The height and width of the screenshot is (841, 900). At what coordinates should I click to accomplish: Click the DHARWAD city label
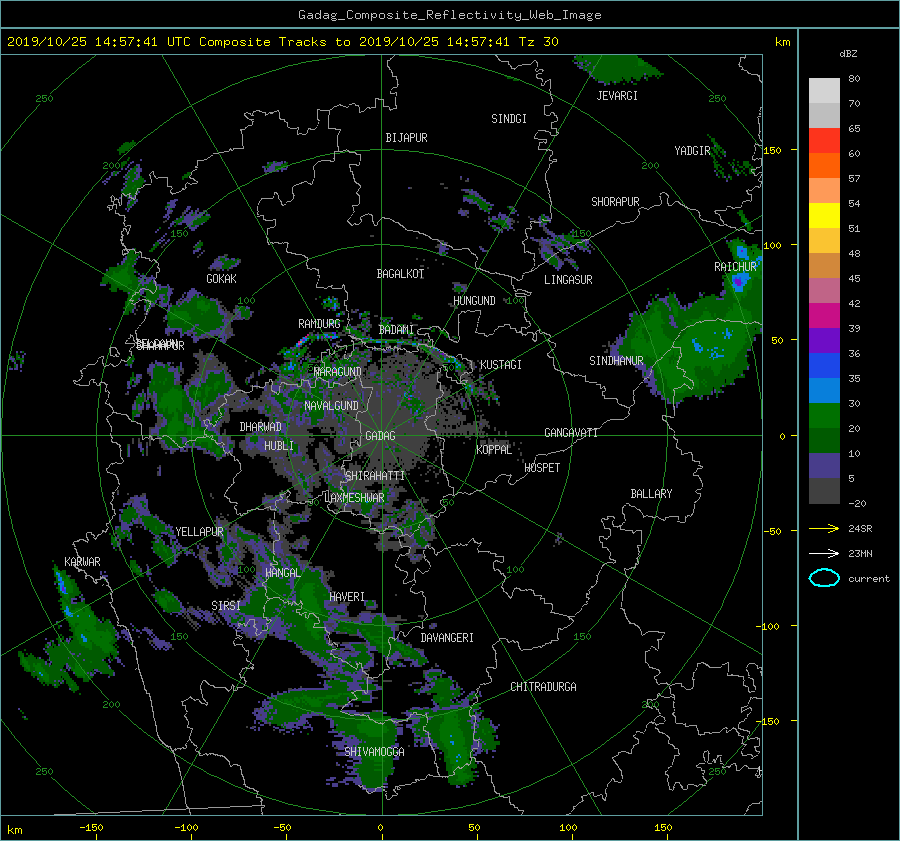click(x=261, y=427)
